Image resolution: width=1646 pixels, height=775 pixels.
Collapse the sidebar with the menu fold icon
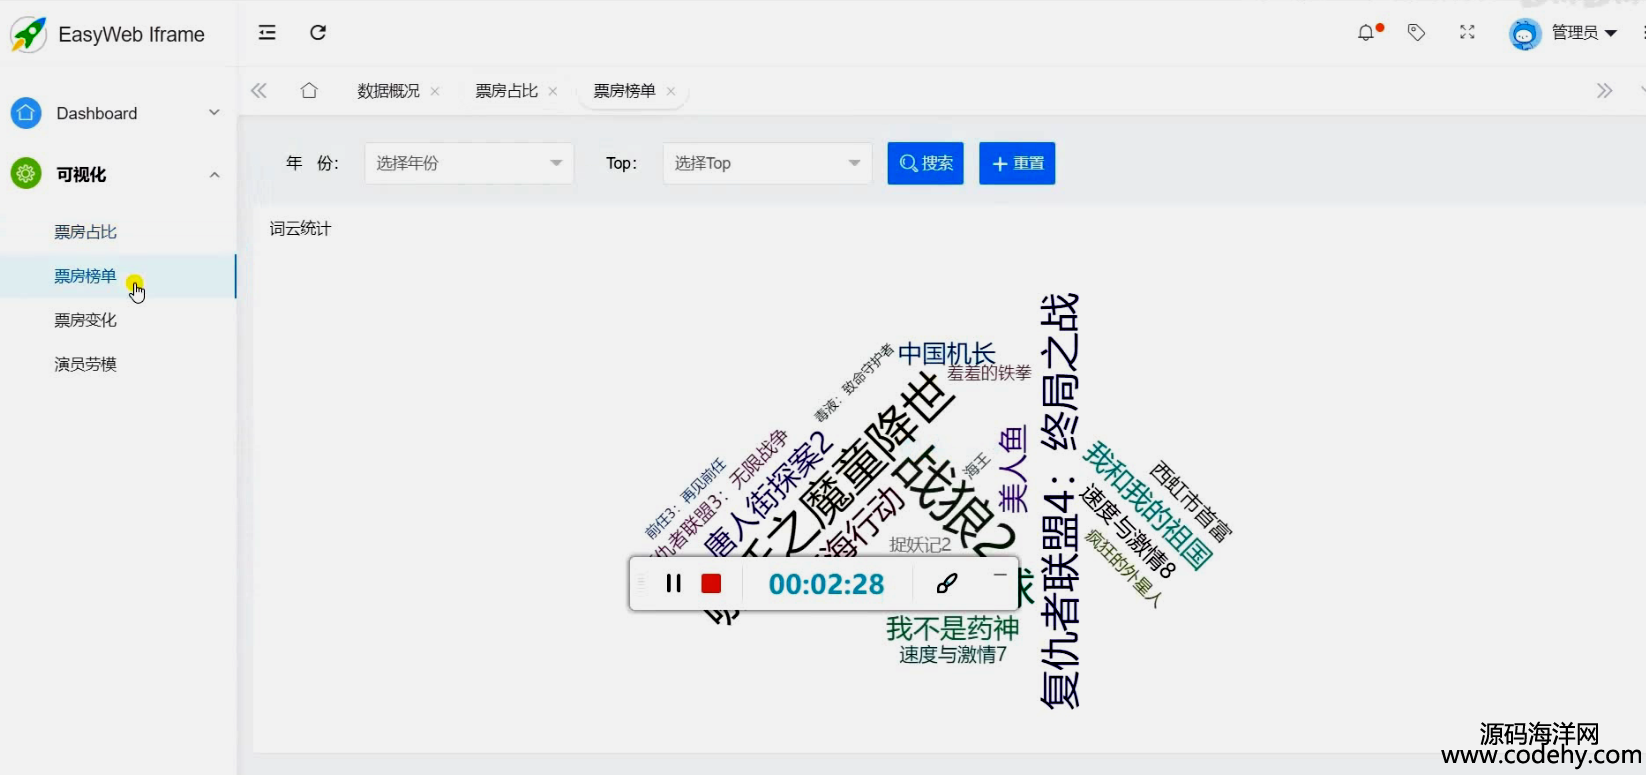(x=267, y=33)
